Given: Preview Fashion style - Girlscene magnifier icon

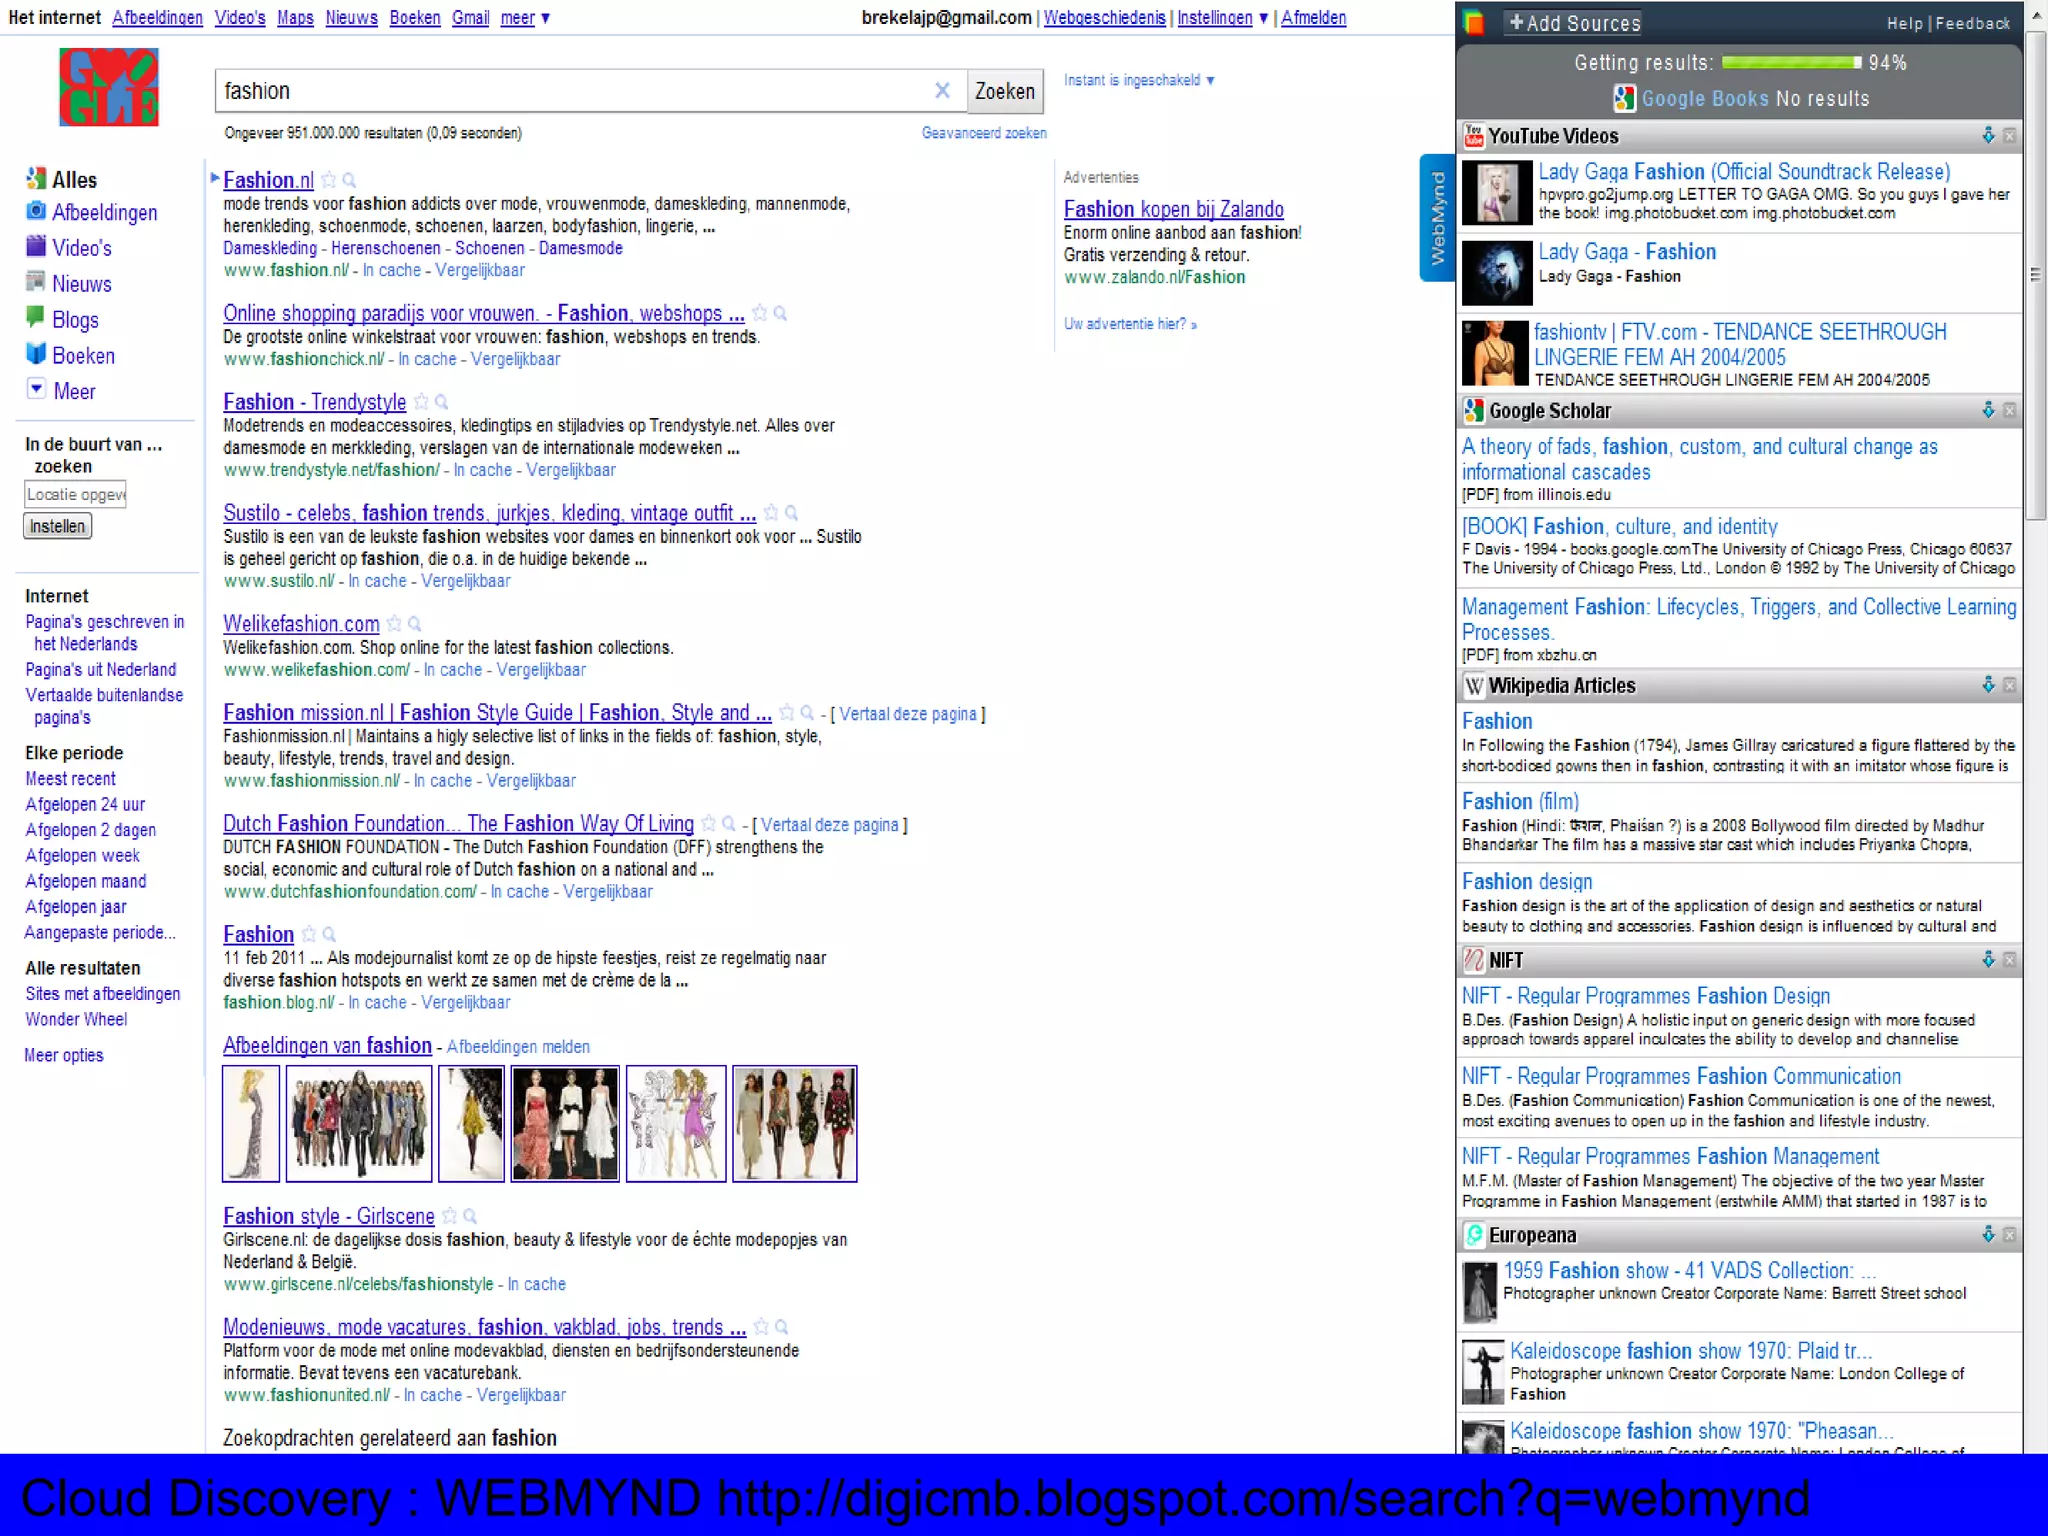Looking at the screenshot, I should (470, 1216).
